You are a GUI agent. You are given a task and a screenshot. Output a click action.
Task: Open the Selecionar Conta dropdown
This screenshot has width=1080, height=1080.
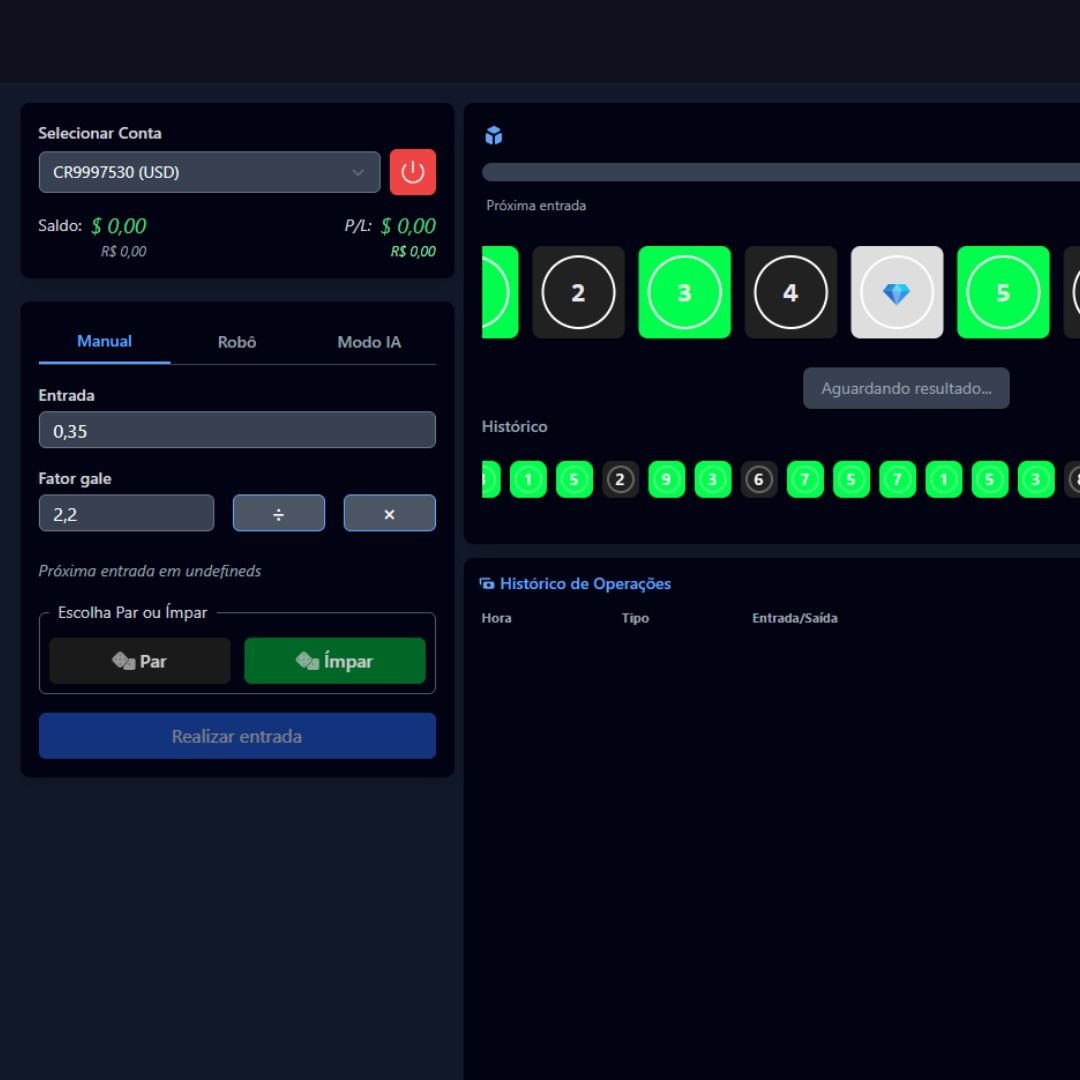(209, 172)
